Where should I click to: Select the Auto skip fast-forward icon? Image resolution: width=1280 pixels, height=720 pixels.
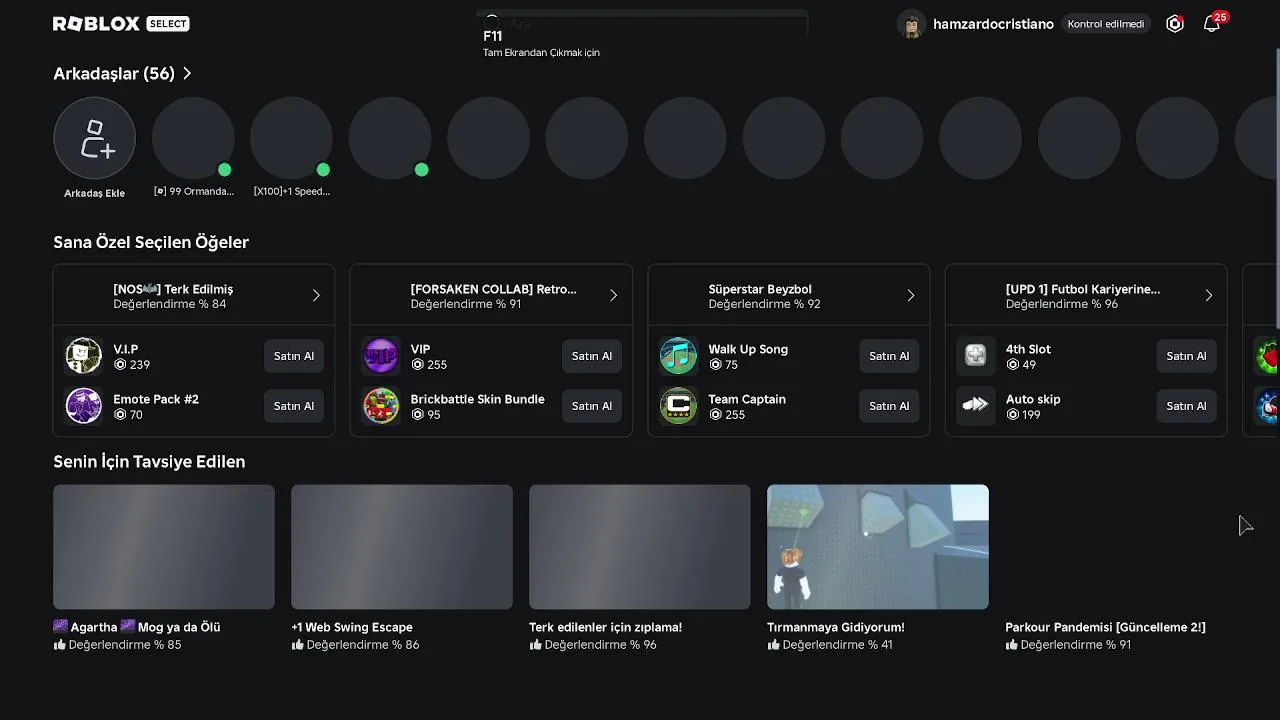pos(976,406)
